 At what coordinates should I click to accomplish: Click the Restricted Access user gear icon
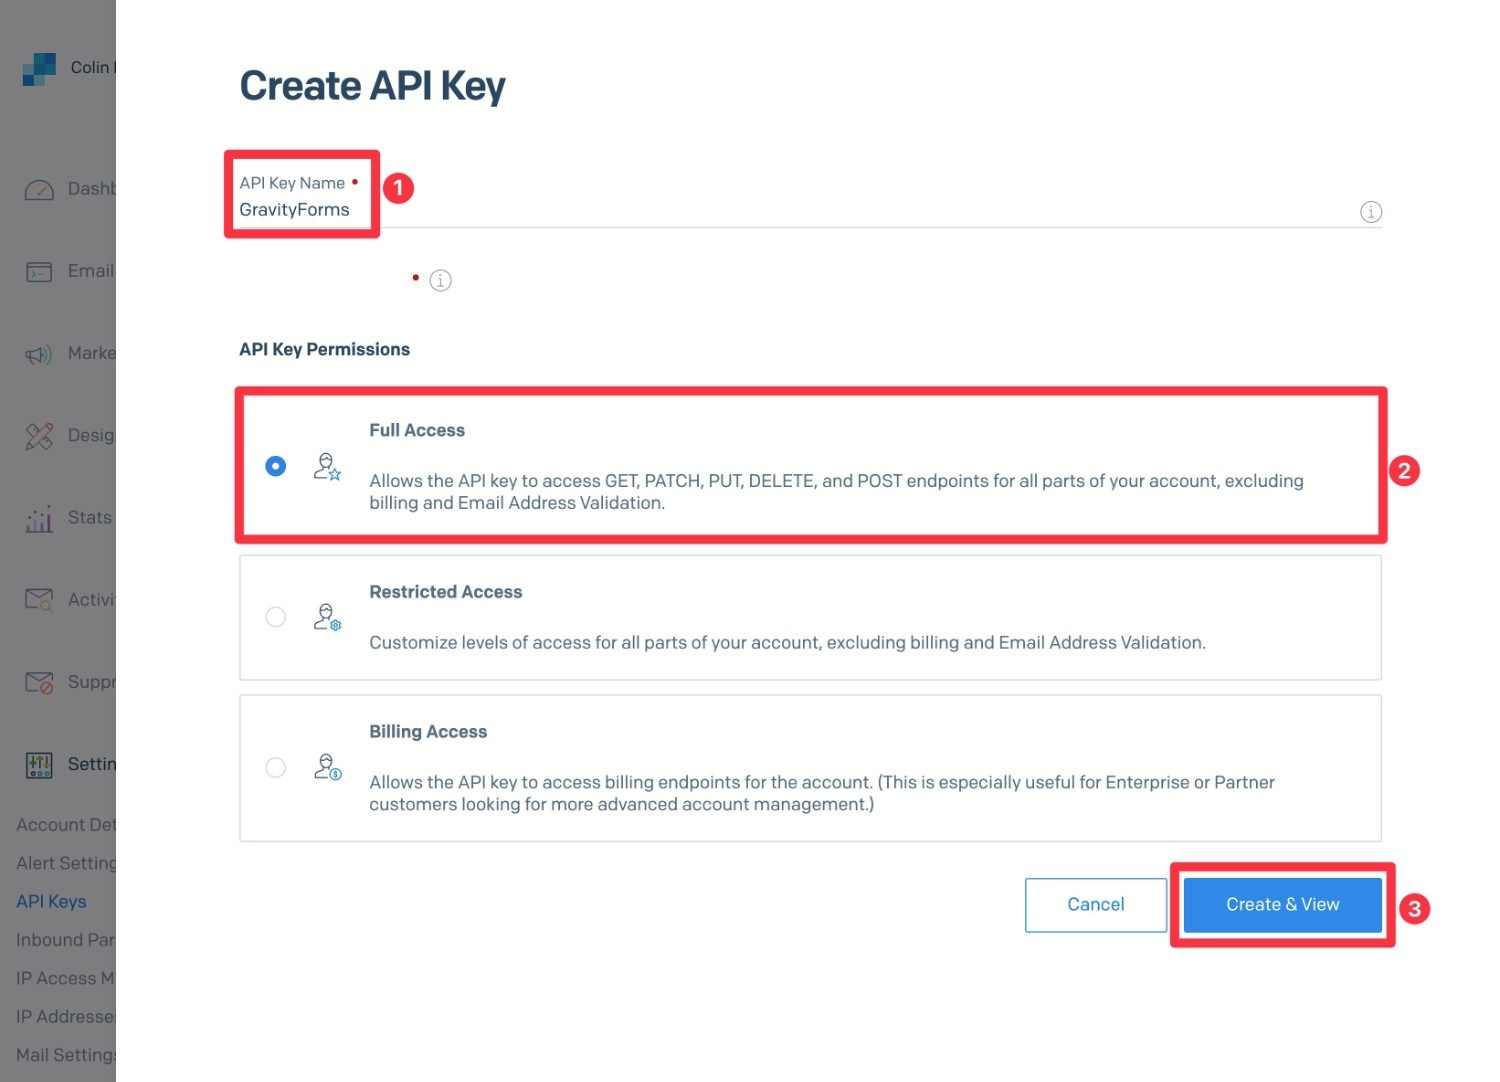click(327, 617)
